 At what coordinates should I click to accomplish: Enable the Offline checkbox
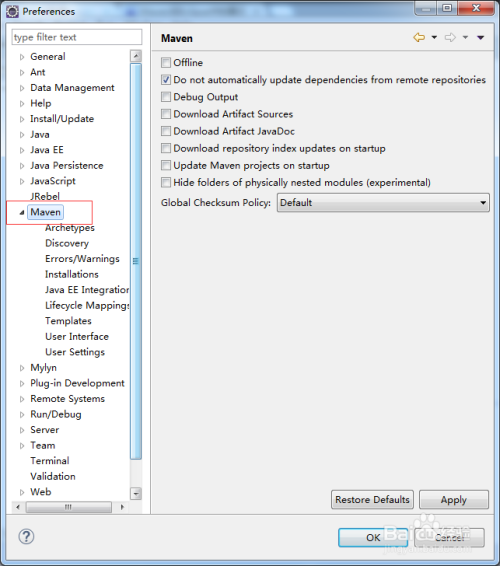pos(166,62)
